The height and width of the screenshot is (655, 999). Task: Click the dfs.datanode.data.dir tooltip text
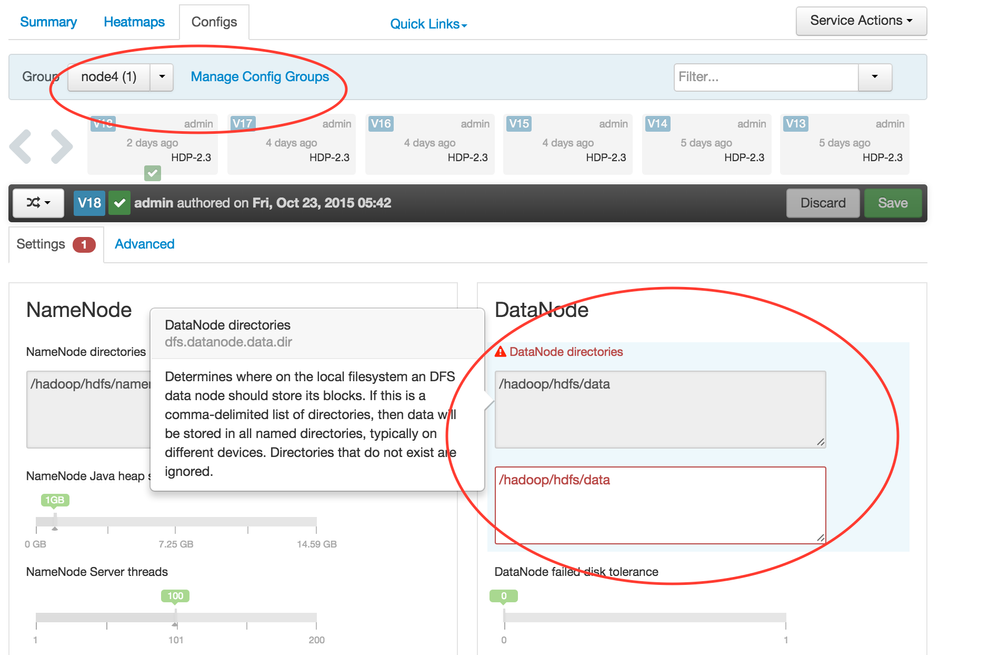click(x=228, y=342)
